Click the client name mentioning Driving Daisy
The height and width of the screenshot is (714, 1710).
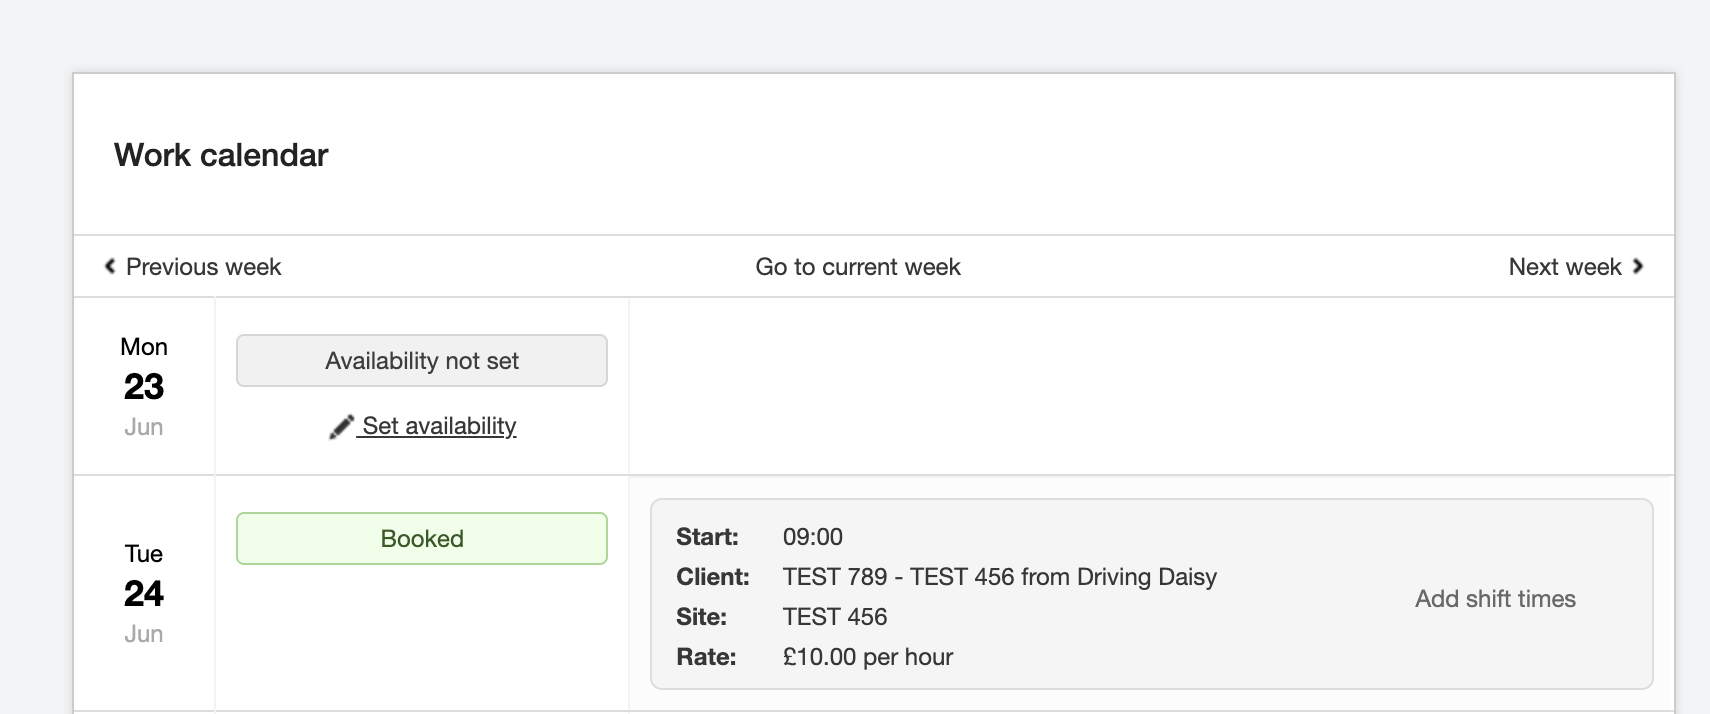click(x=999, y=577)
